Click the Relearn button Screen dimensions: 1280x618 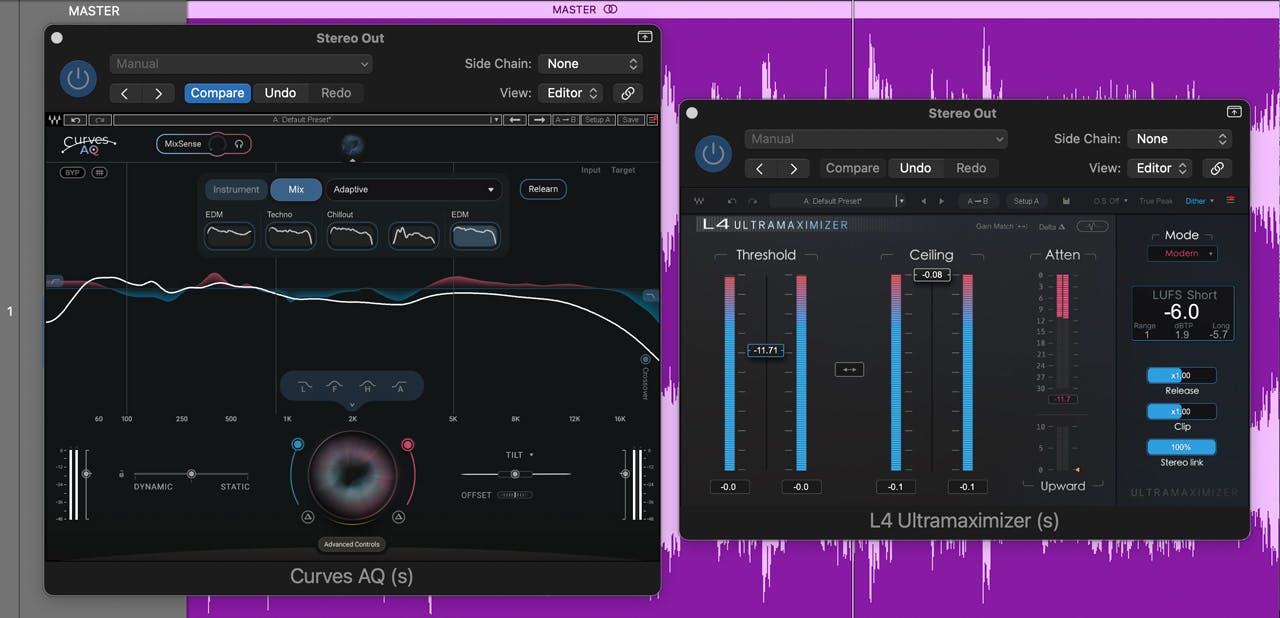[543, 189]
